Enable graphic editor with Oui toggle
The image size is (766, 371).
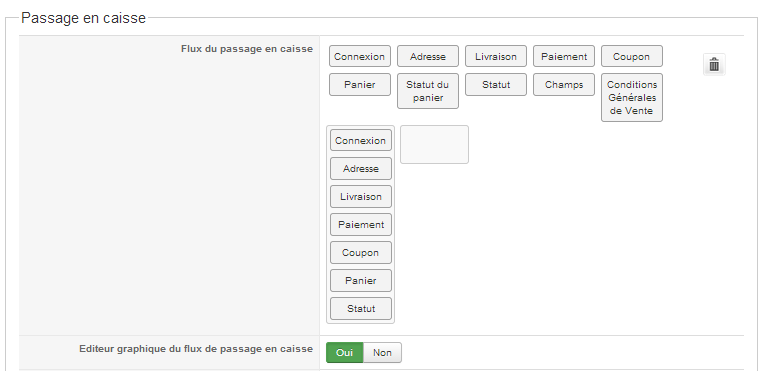[344, 352]
